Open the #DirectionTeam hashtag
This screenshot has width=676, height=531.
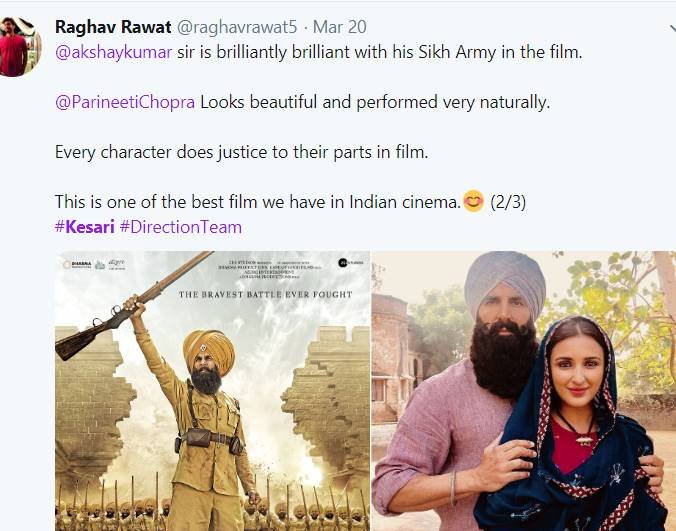(181, 227)
